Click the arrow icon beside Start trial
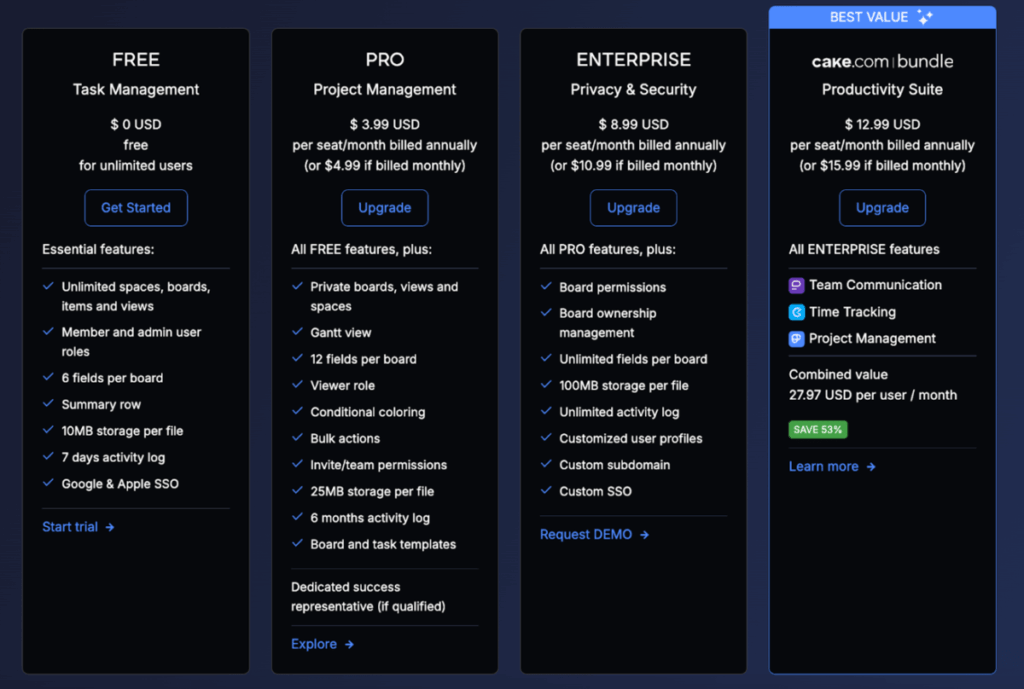This screenshot has width=1024, height=689. pyautogui.click(x=110, y=527)
